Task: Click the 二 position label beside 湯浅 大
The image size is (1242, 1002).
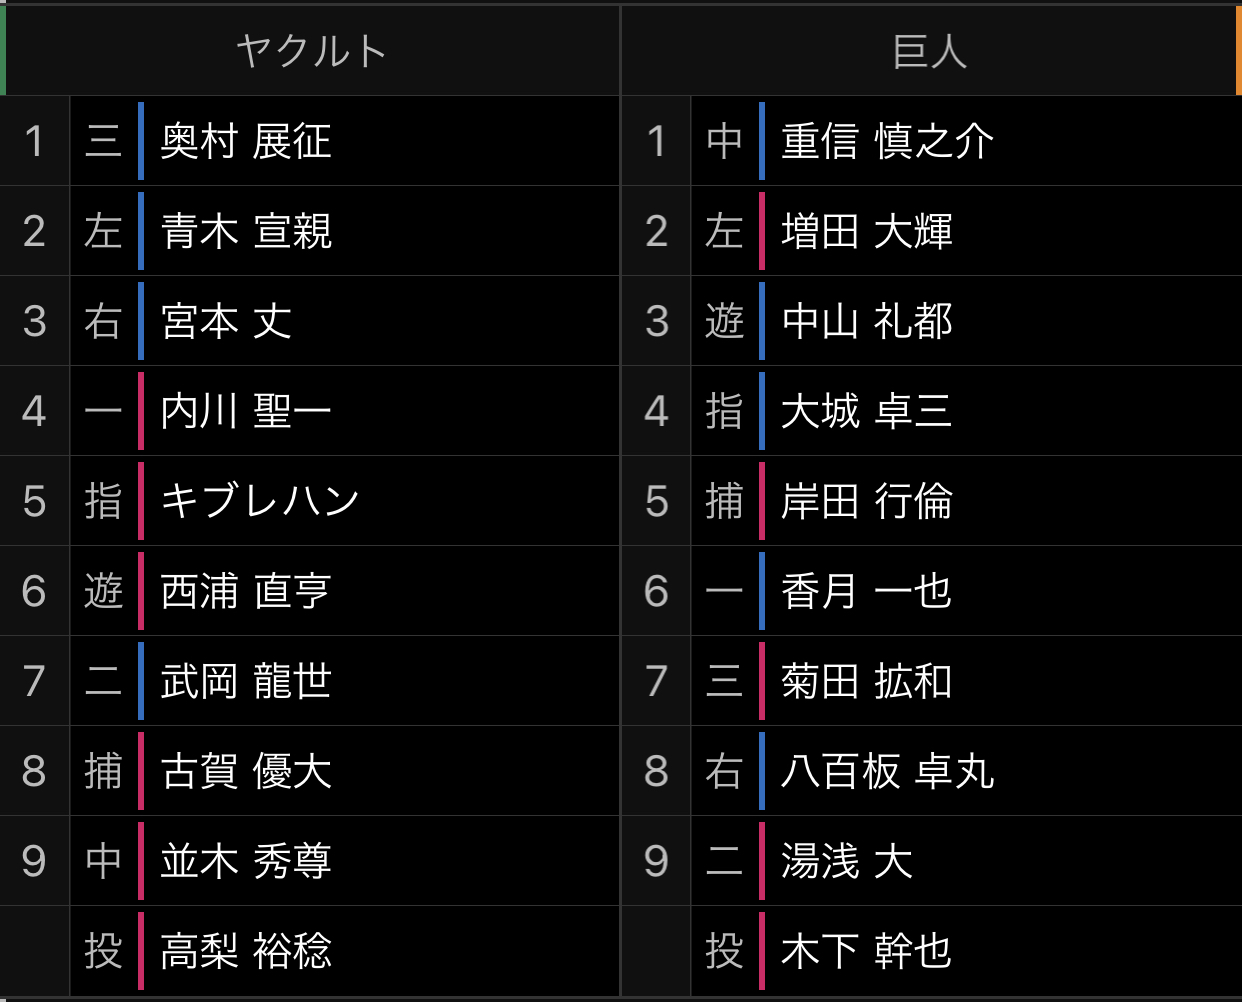Action: 724,861
